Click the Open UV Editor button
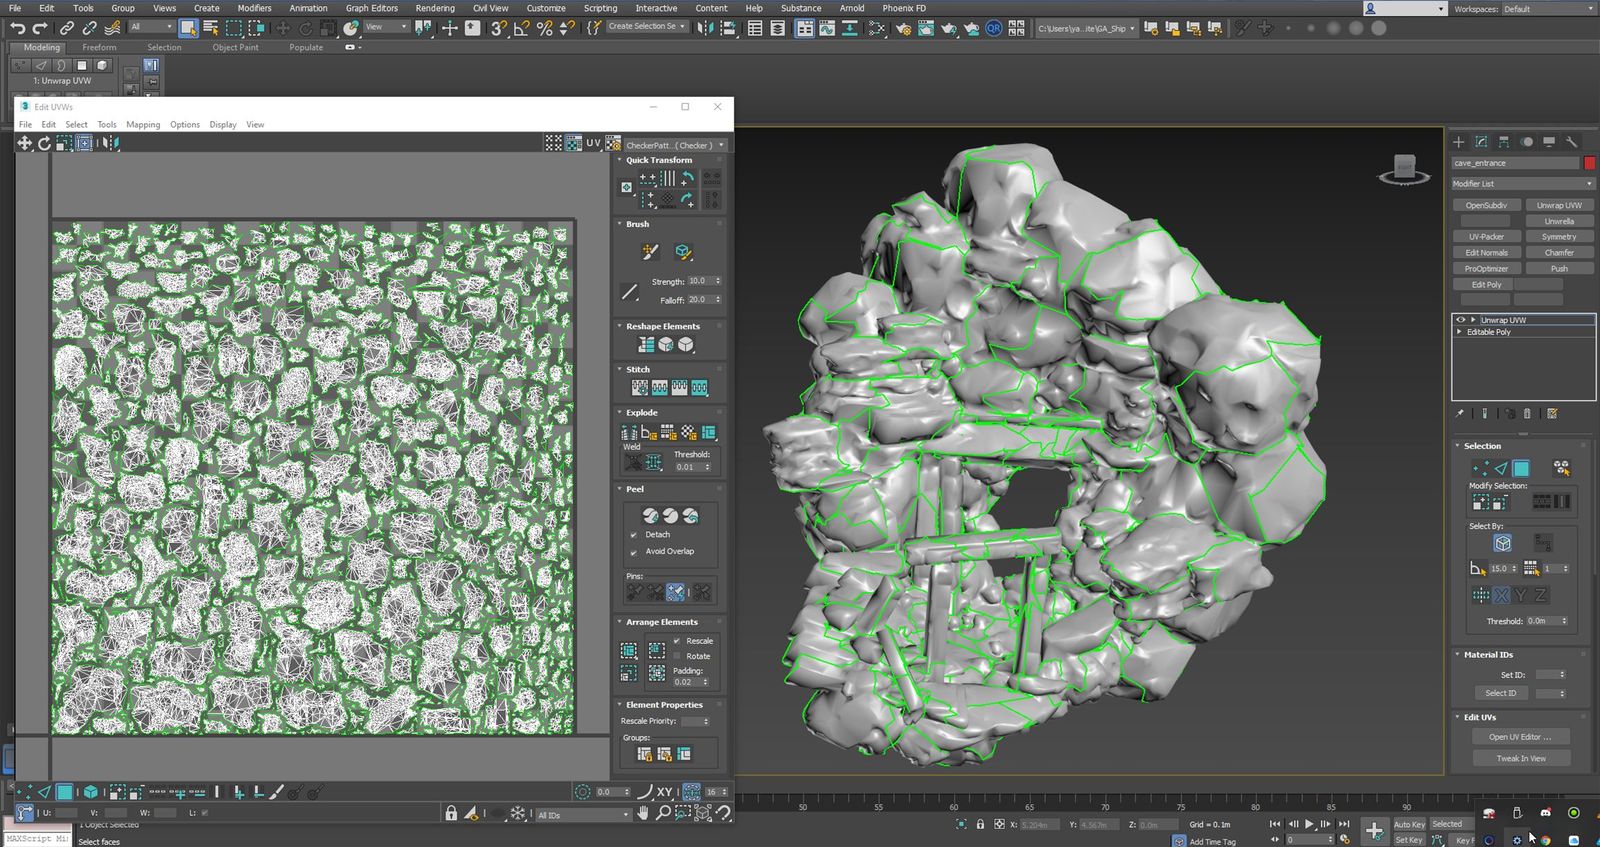This screenshot has width=1600, height=847. coord(1520,737)
